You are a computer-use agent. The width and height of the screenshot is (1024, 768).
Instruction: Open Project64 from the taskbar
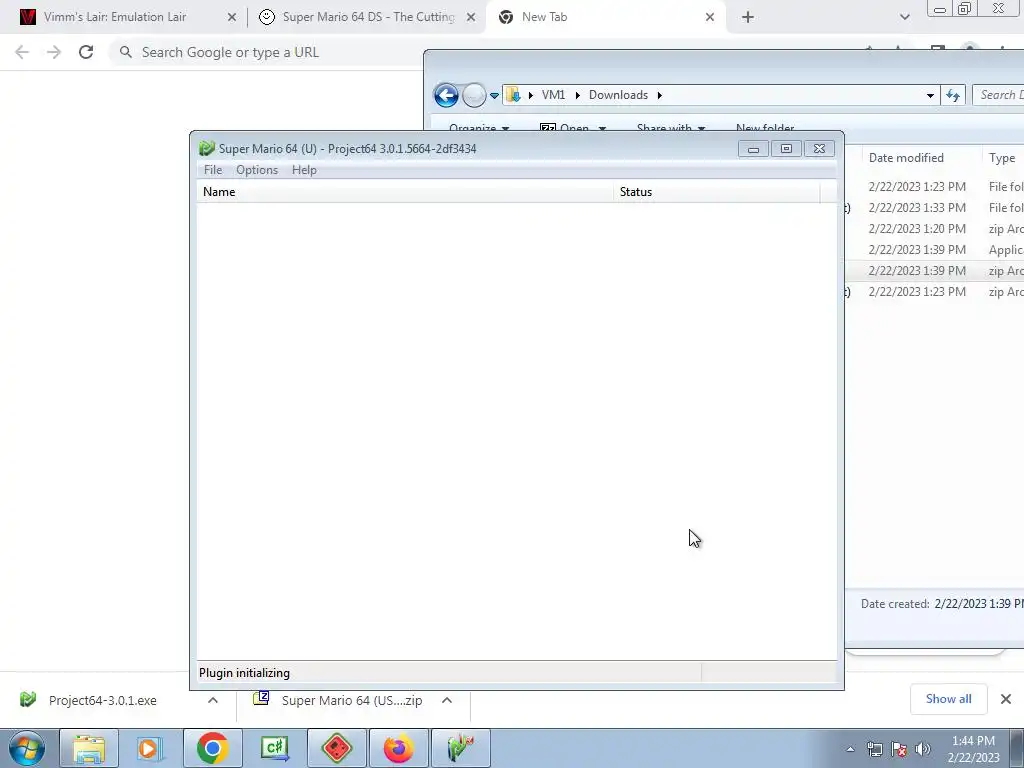pos(461,748)
